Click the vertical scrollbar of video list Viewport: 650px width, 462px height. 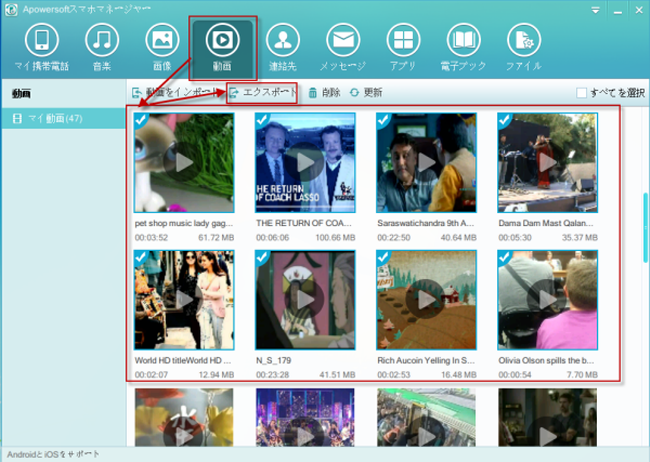(645, 227)
